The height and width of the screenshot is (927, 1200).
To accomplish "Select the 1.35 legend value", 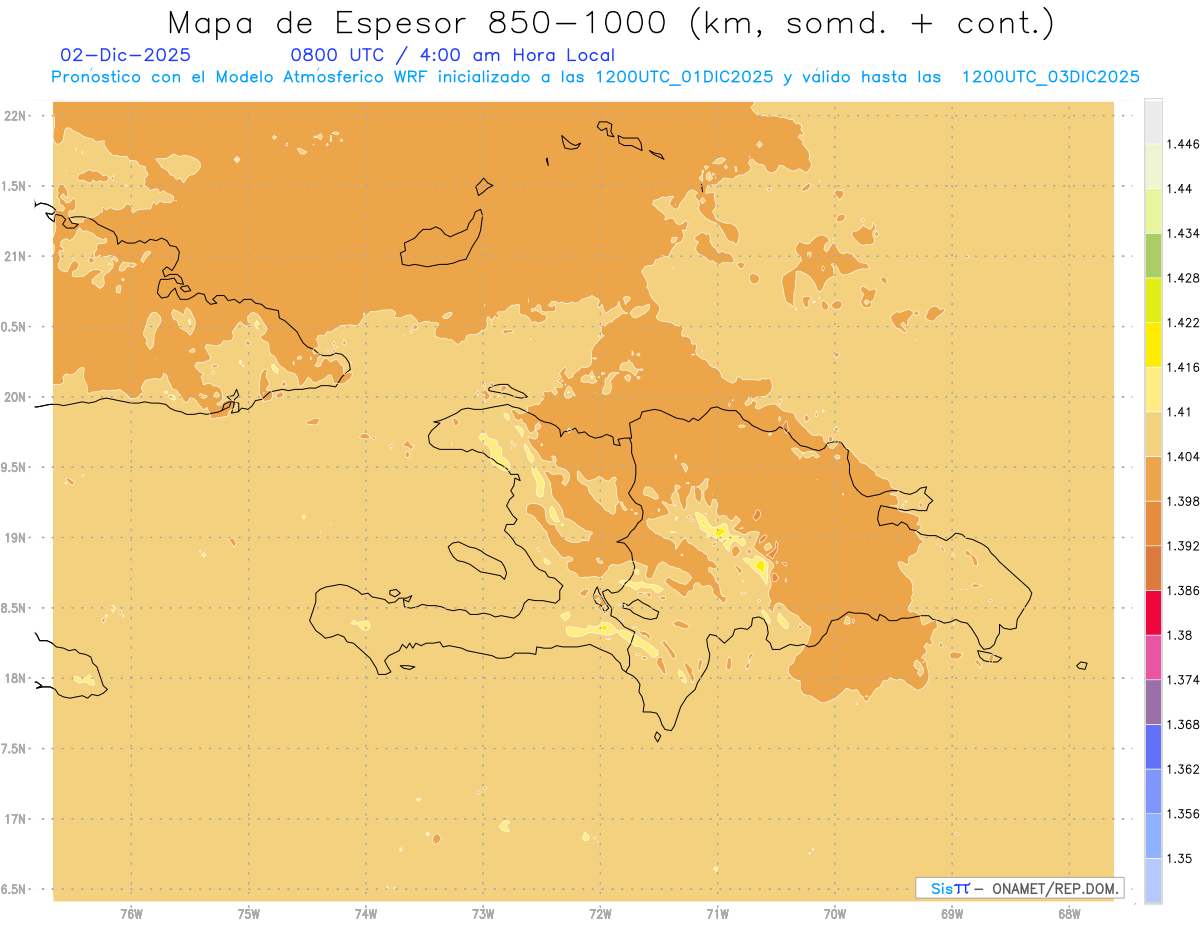I will point(1179,858).
